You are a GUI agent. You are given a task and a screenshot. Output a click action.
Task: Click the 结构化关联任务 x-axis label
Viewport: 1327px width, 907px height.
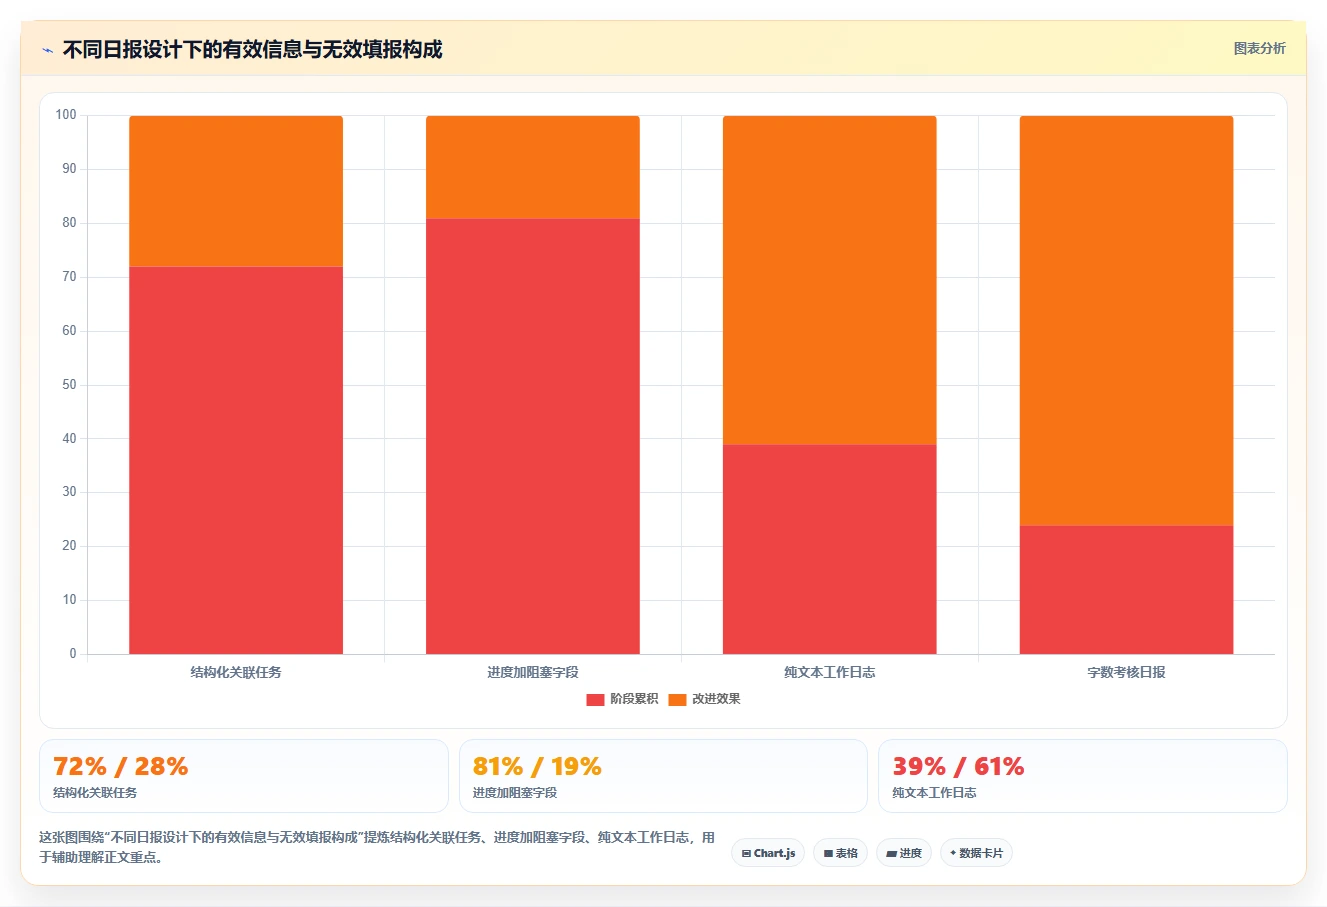(236, 672)
